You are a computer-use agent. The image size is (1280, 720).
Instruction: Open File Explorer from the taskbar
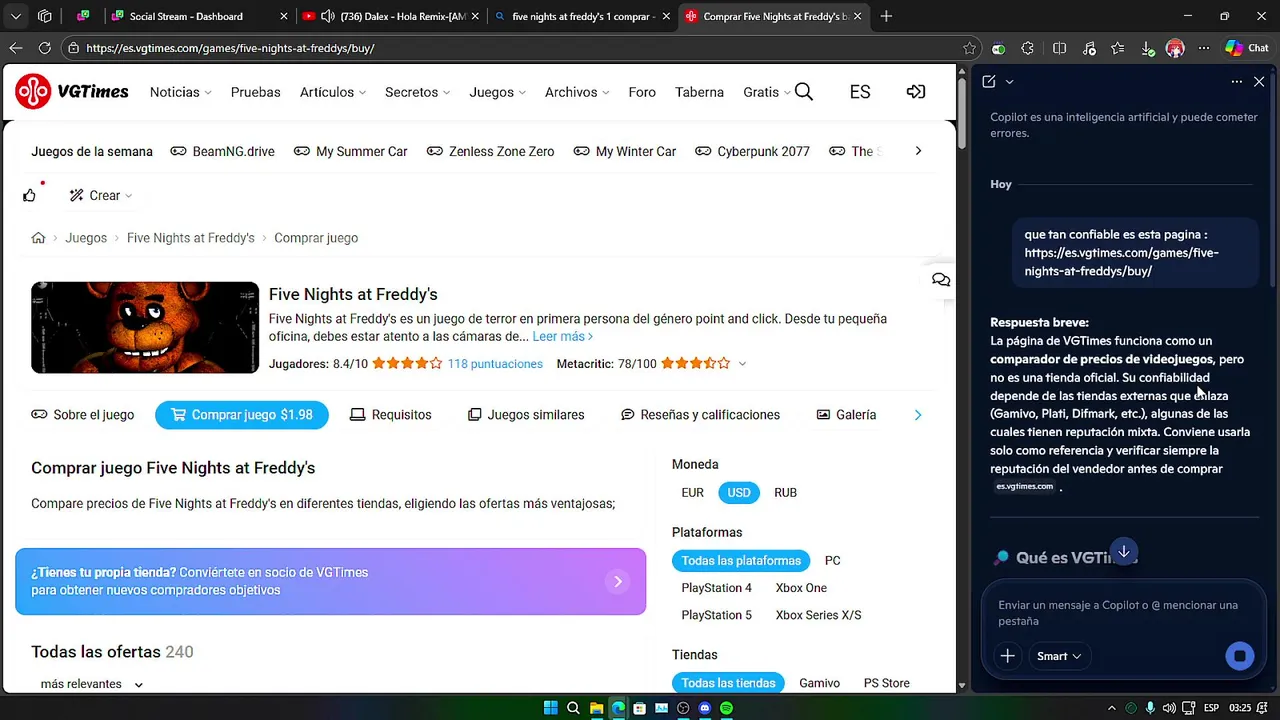(596, 708)
